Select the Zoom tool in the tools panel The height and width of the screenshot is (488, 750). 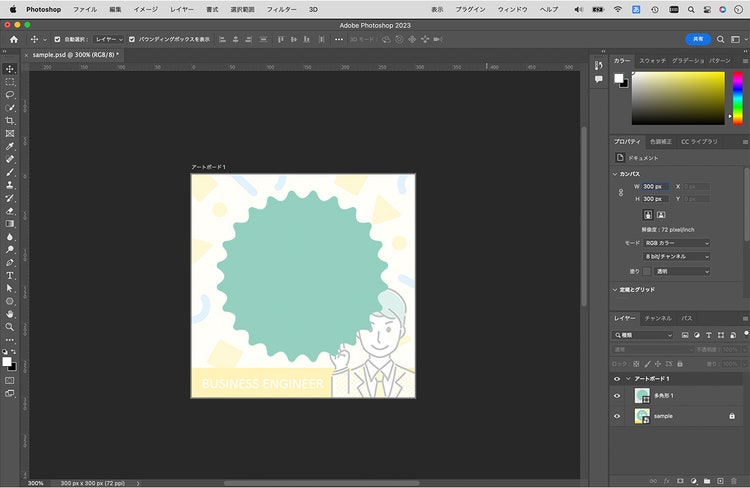(x=10, y=327)
